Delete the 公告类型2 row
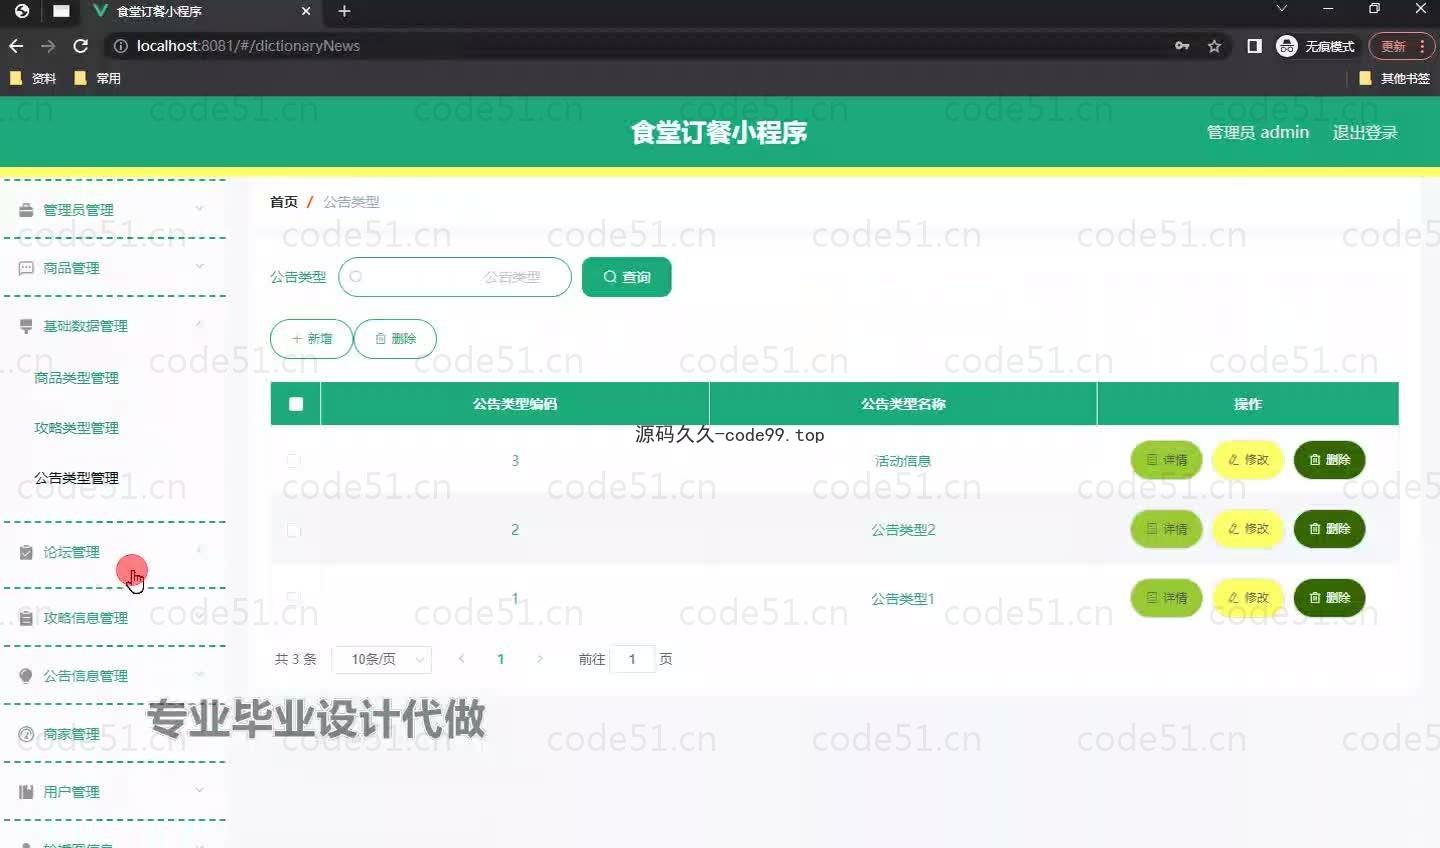The image size is (1440, 848). (x=1330, y=529)
